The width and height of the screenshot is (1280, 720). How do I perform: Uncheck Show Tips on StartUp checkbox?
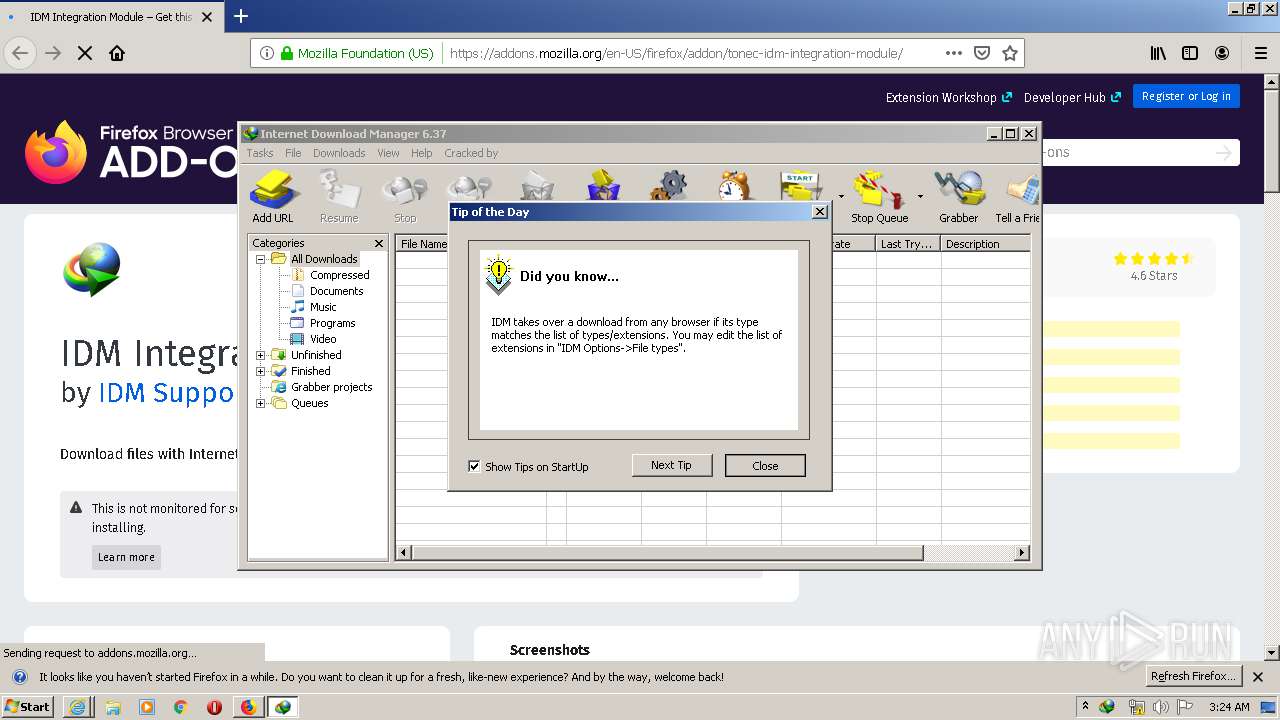click(x=474, y=466)
